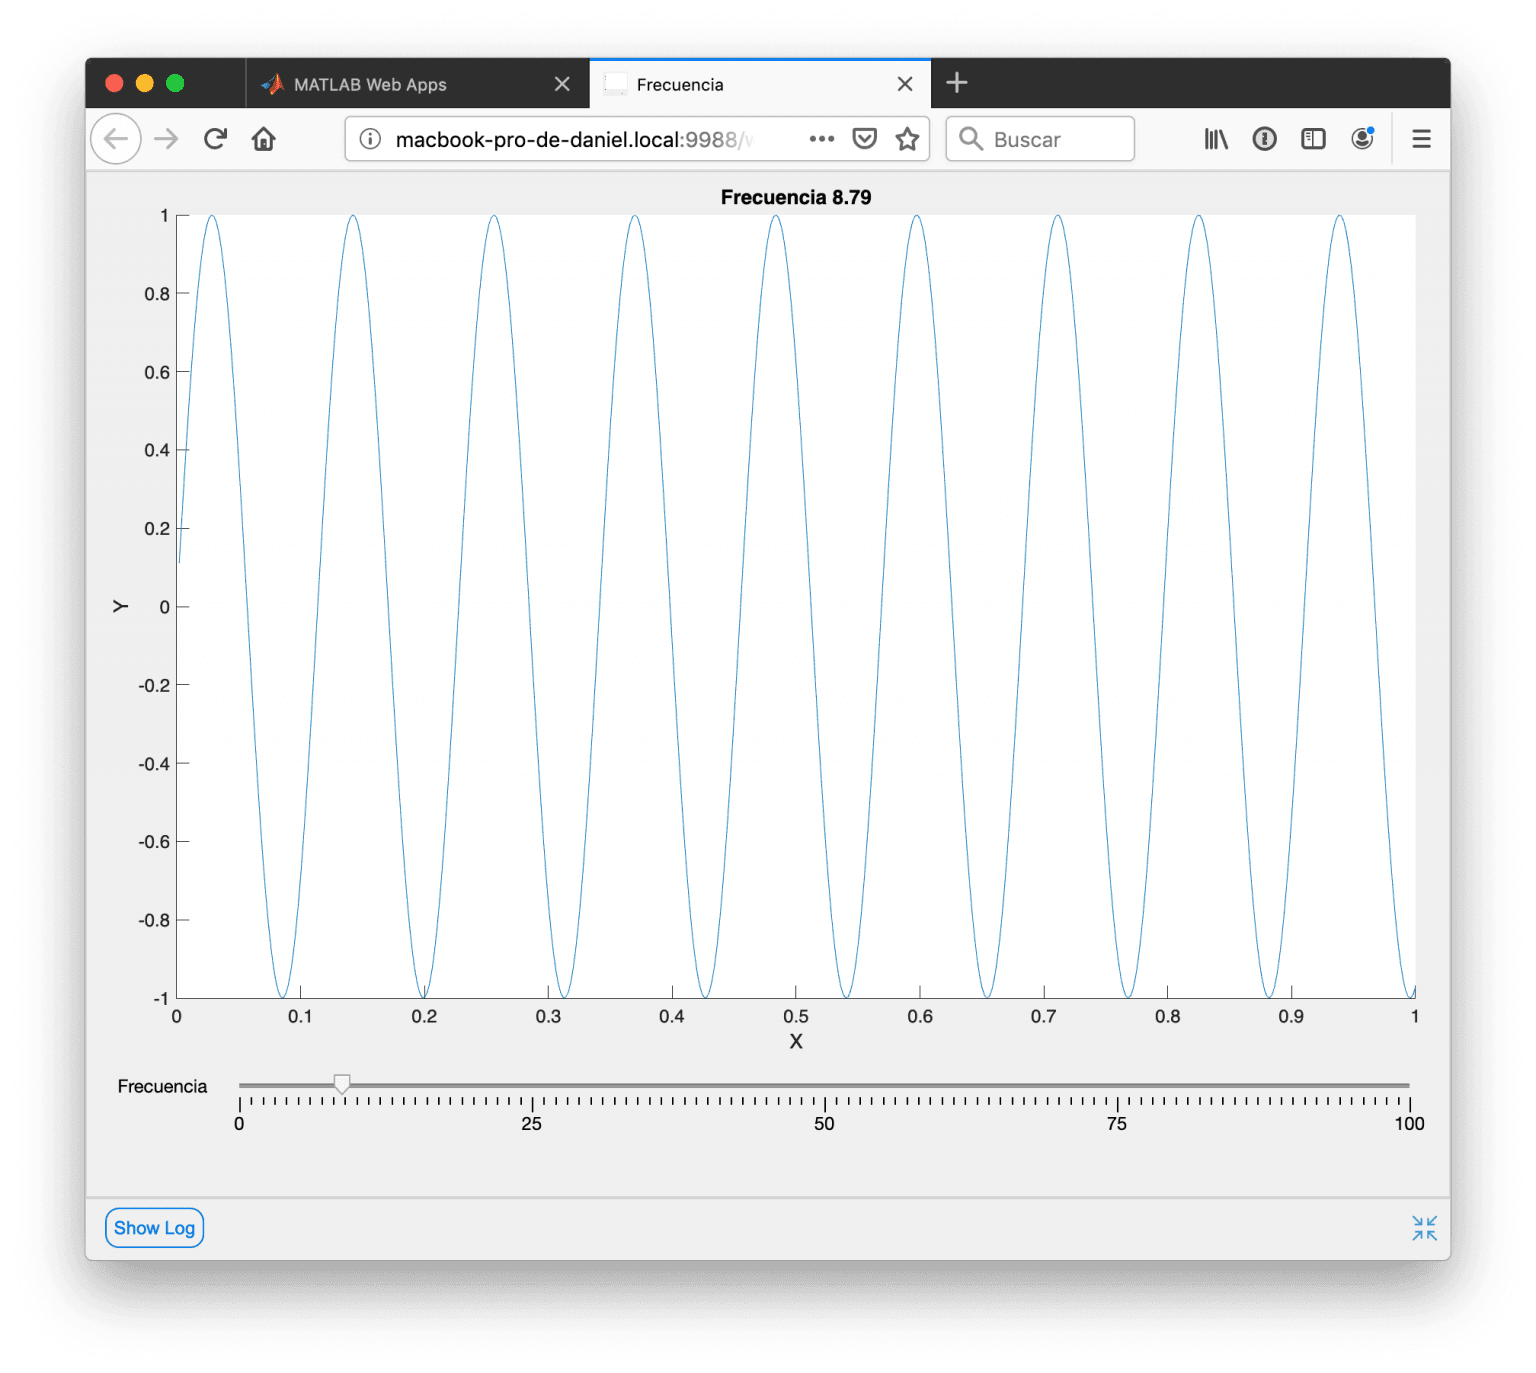Viewport: 1536px width, 1373px height.
Task: Click the X axis label
Action: pyautogui.click(x=796, y=1041)
